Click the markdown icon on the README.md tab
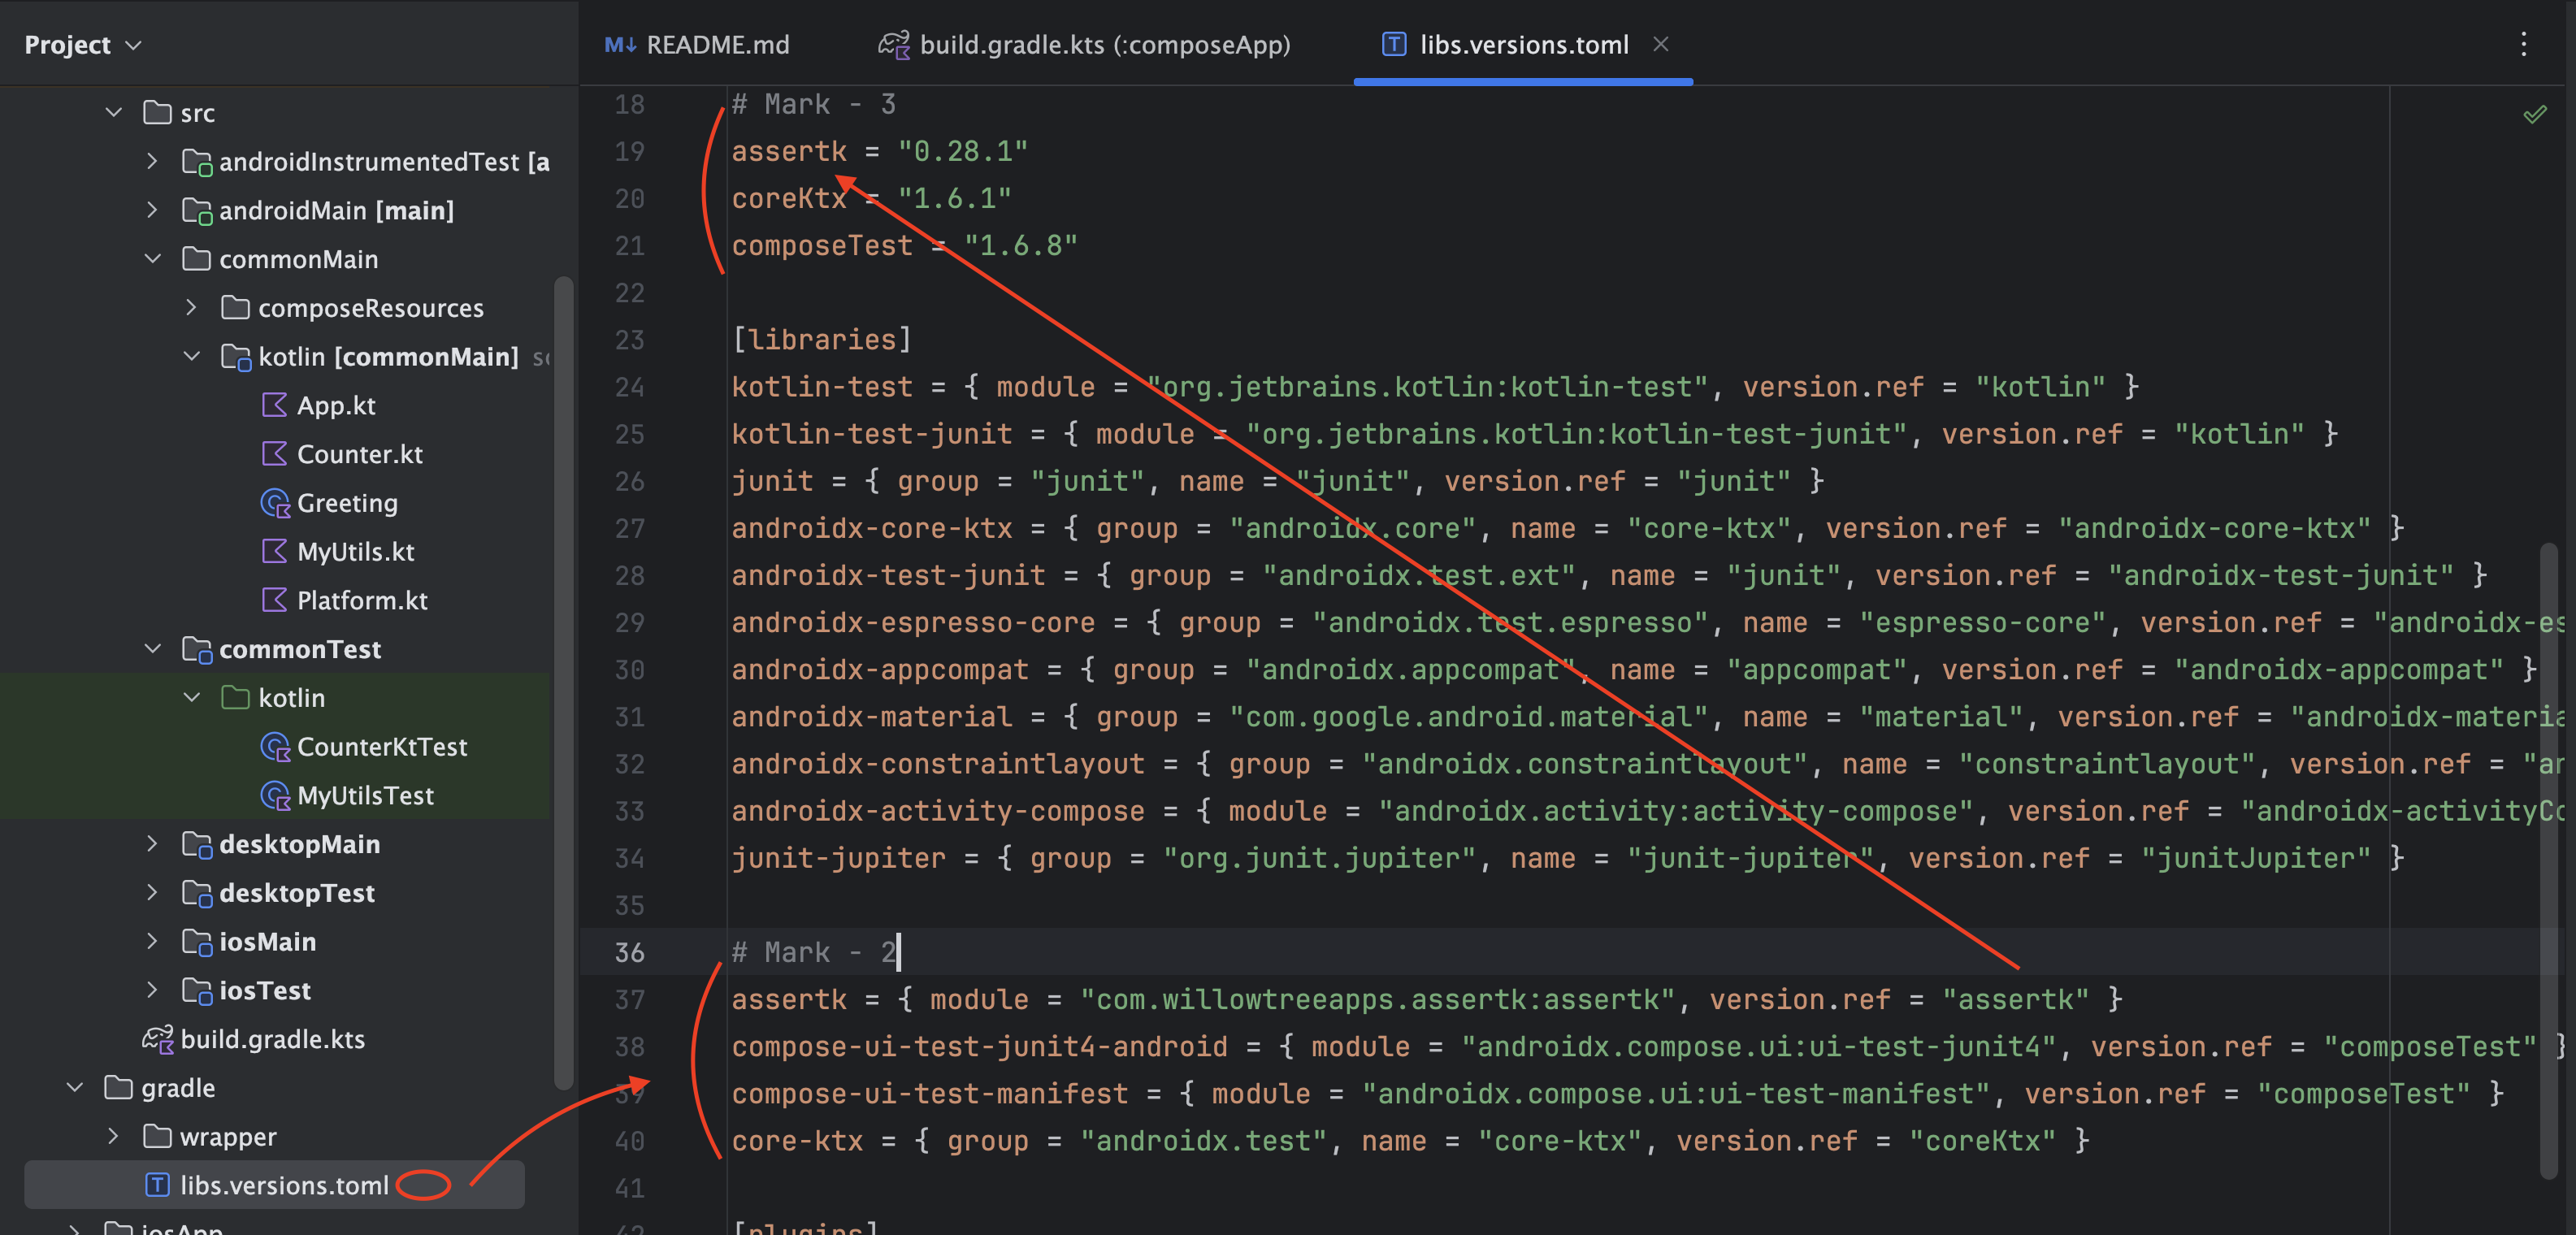This screenshot has height=1235, width=2576. click(x=620, y=45)
